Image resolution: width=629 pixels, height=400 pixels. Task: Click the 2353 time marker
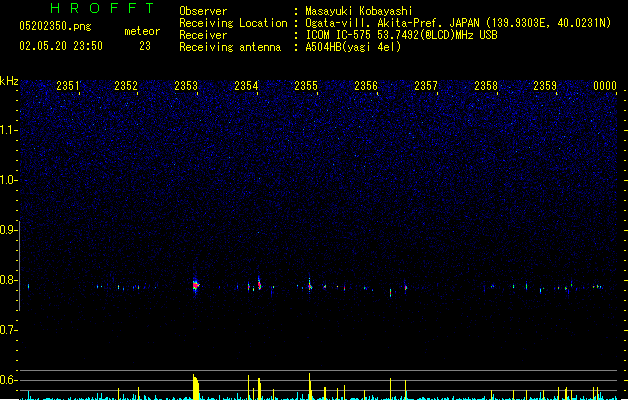186,86
